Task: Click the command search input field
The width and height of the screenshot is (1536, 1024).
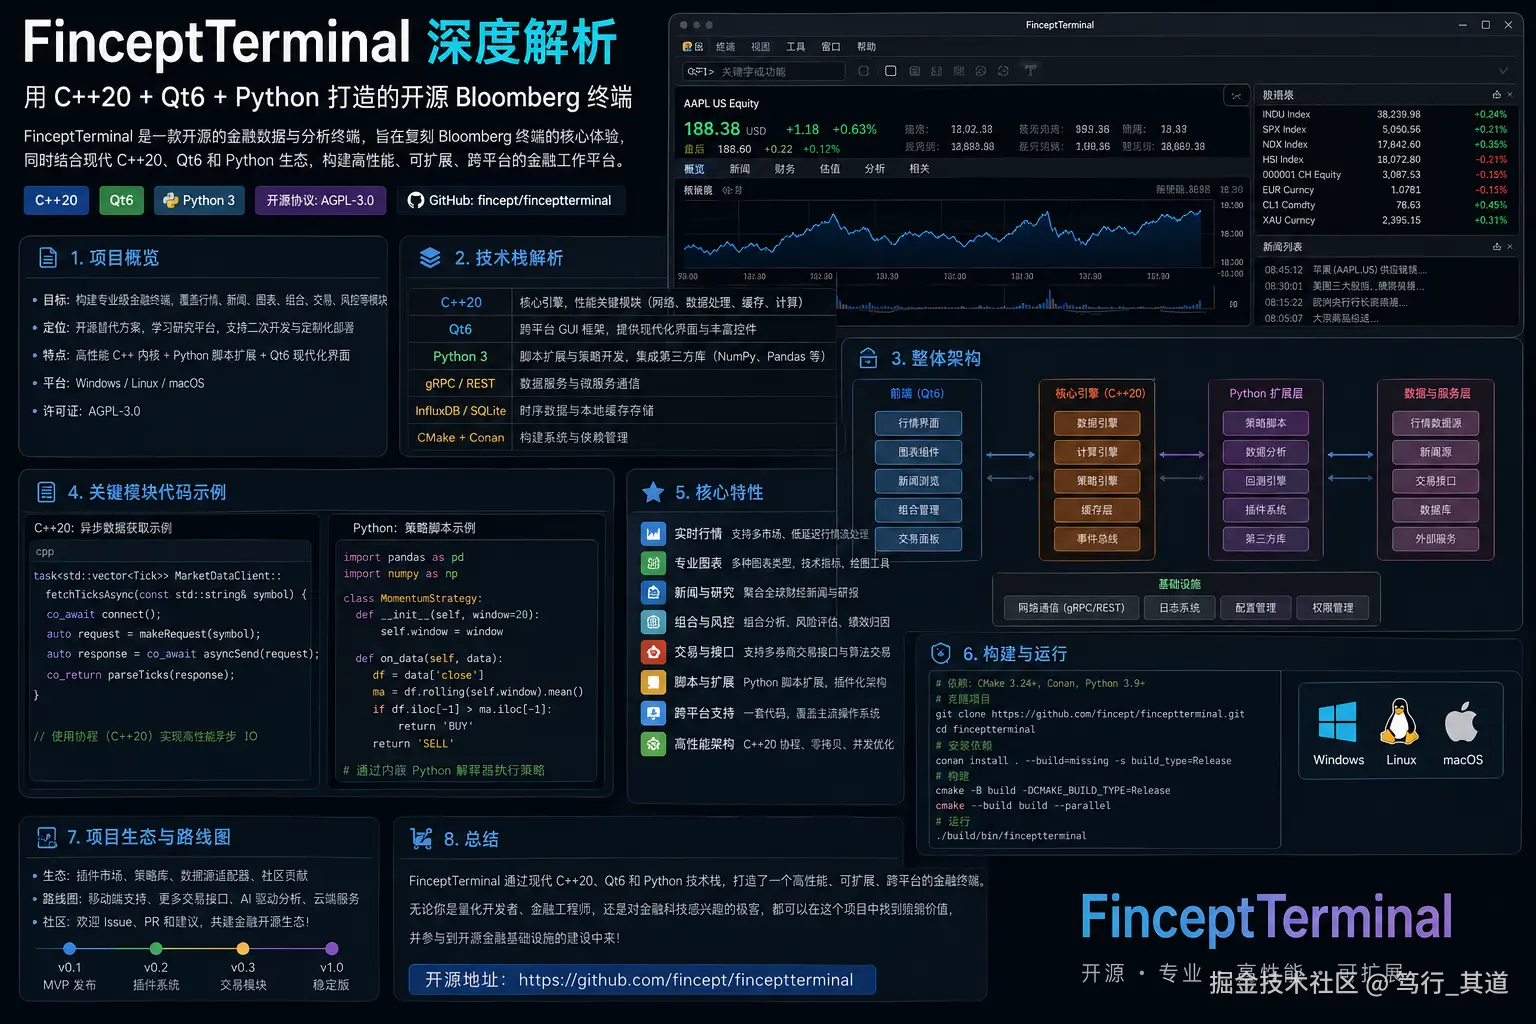Action: tap(763, 71)
